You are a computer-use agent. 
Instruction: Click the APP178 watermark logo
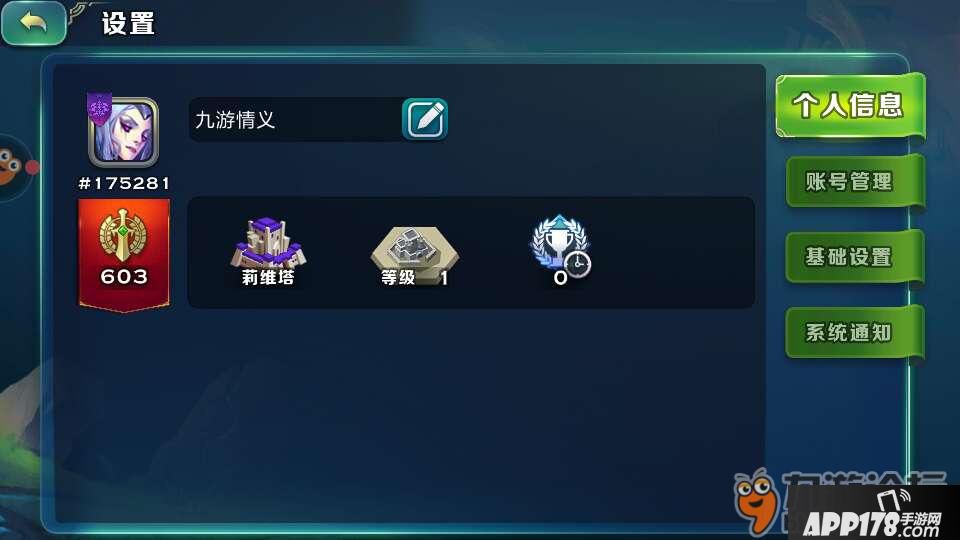(x=872, y=514)
